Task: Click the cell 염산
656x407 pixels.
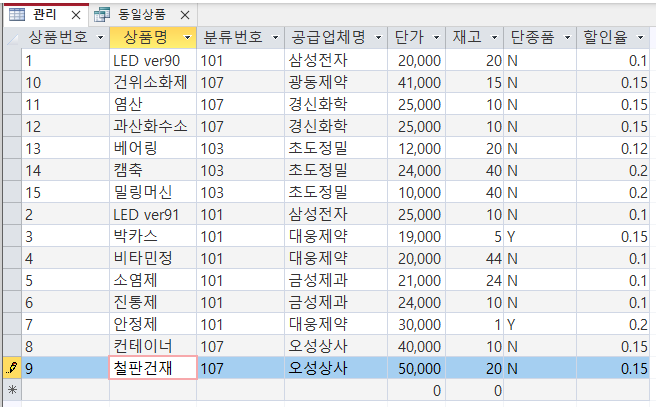Action: click(153, 105)
